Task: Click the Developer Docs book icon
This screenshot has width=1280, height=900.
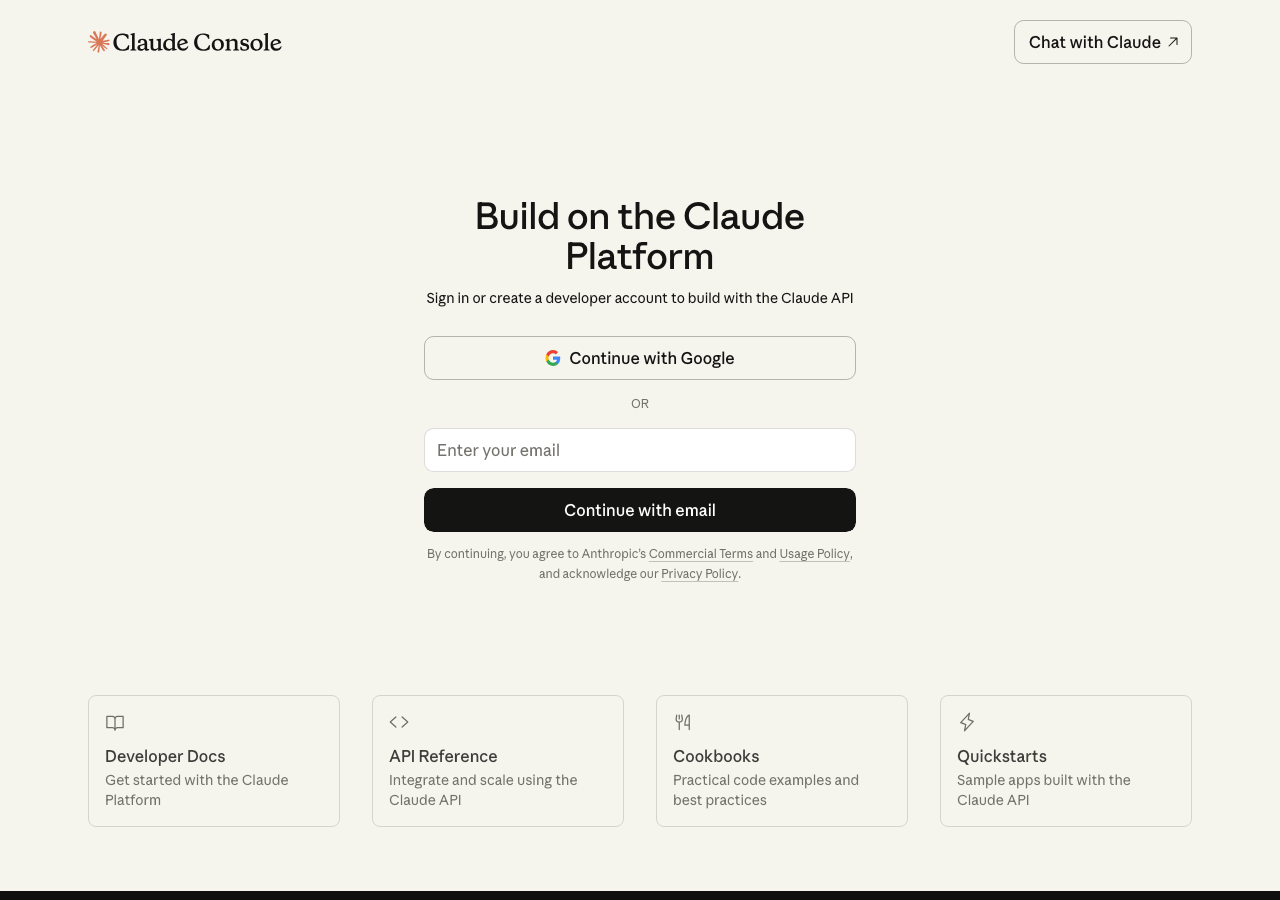Action: coord(115,723)
